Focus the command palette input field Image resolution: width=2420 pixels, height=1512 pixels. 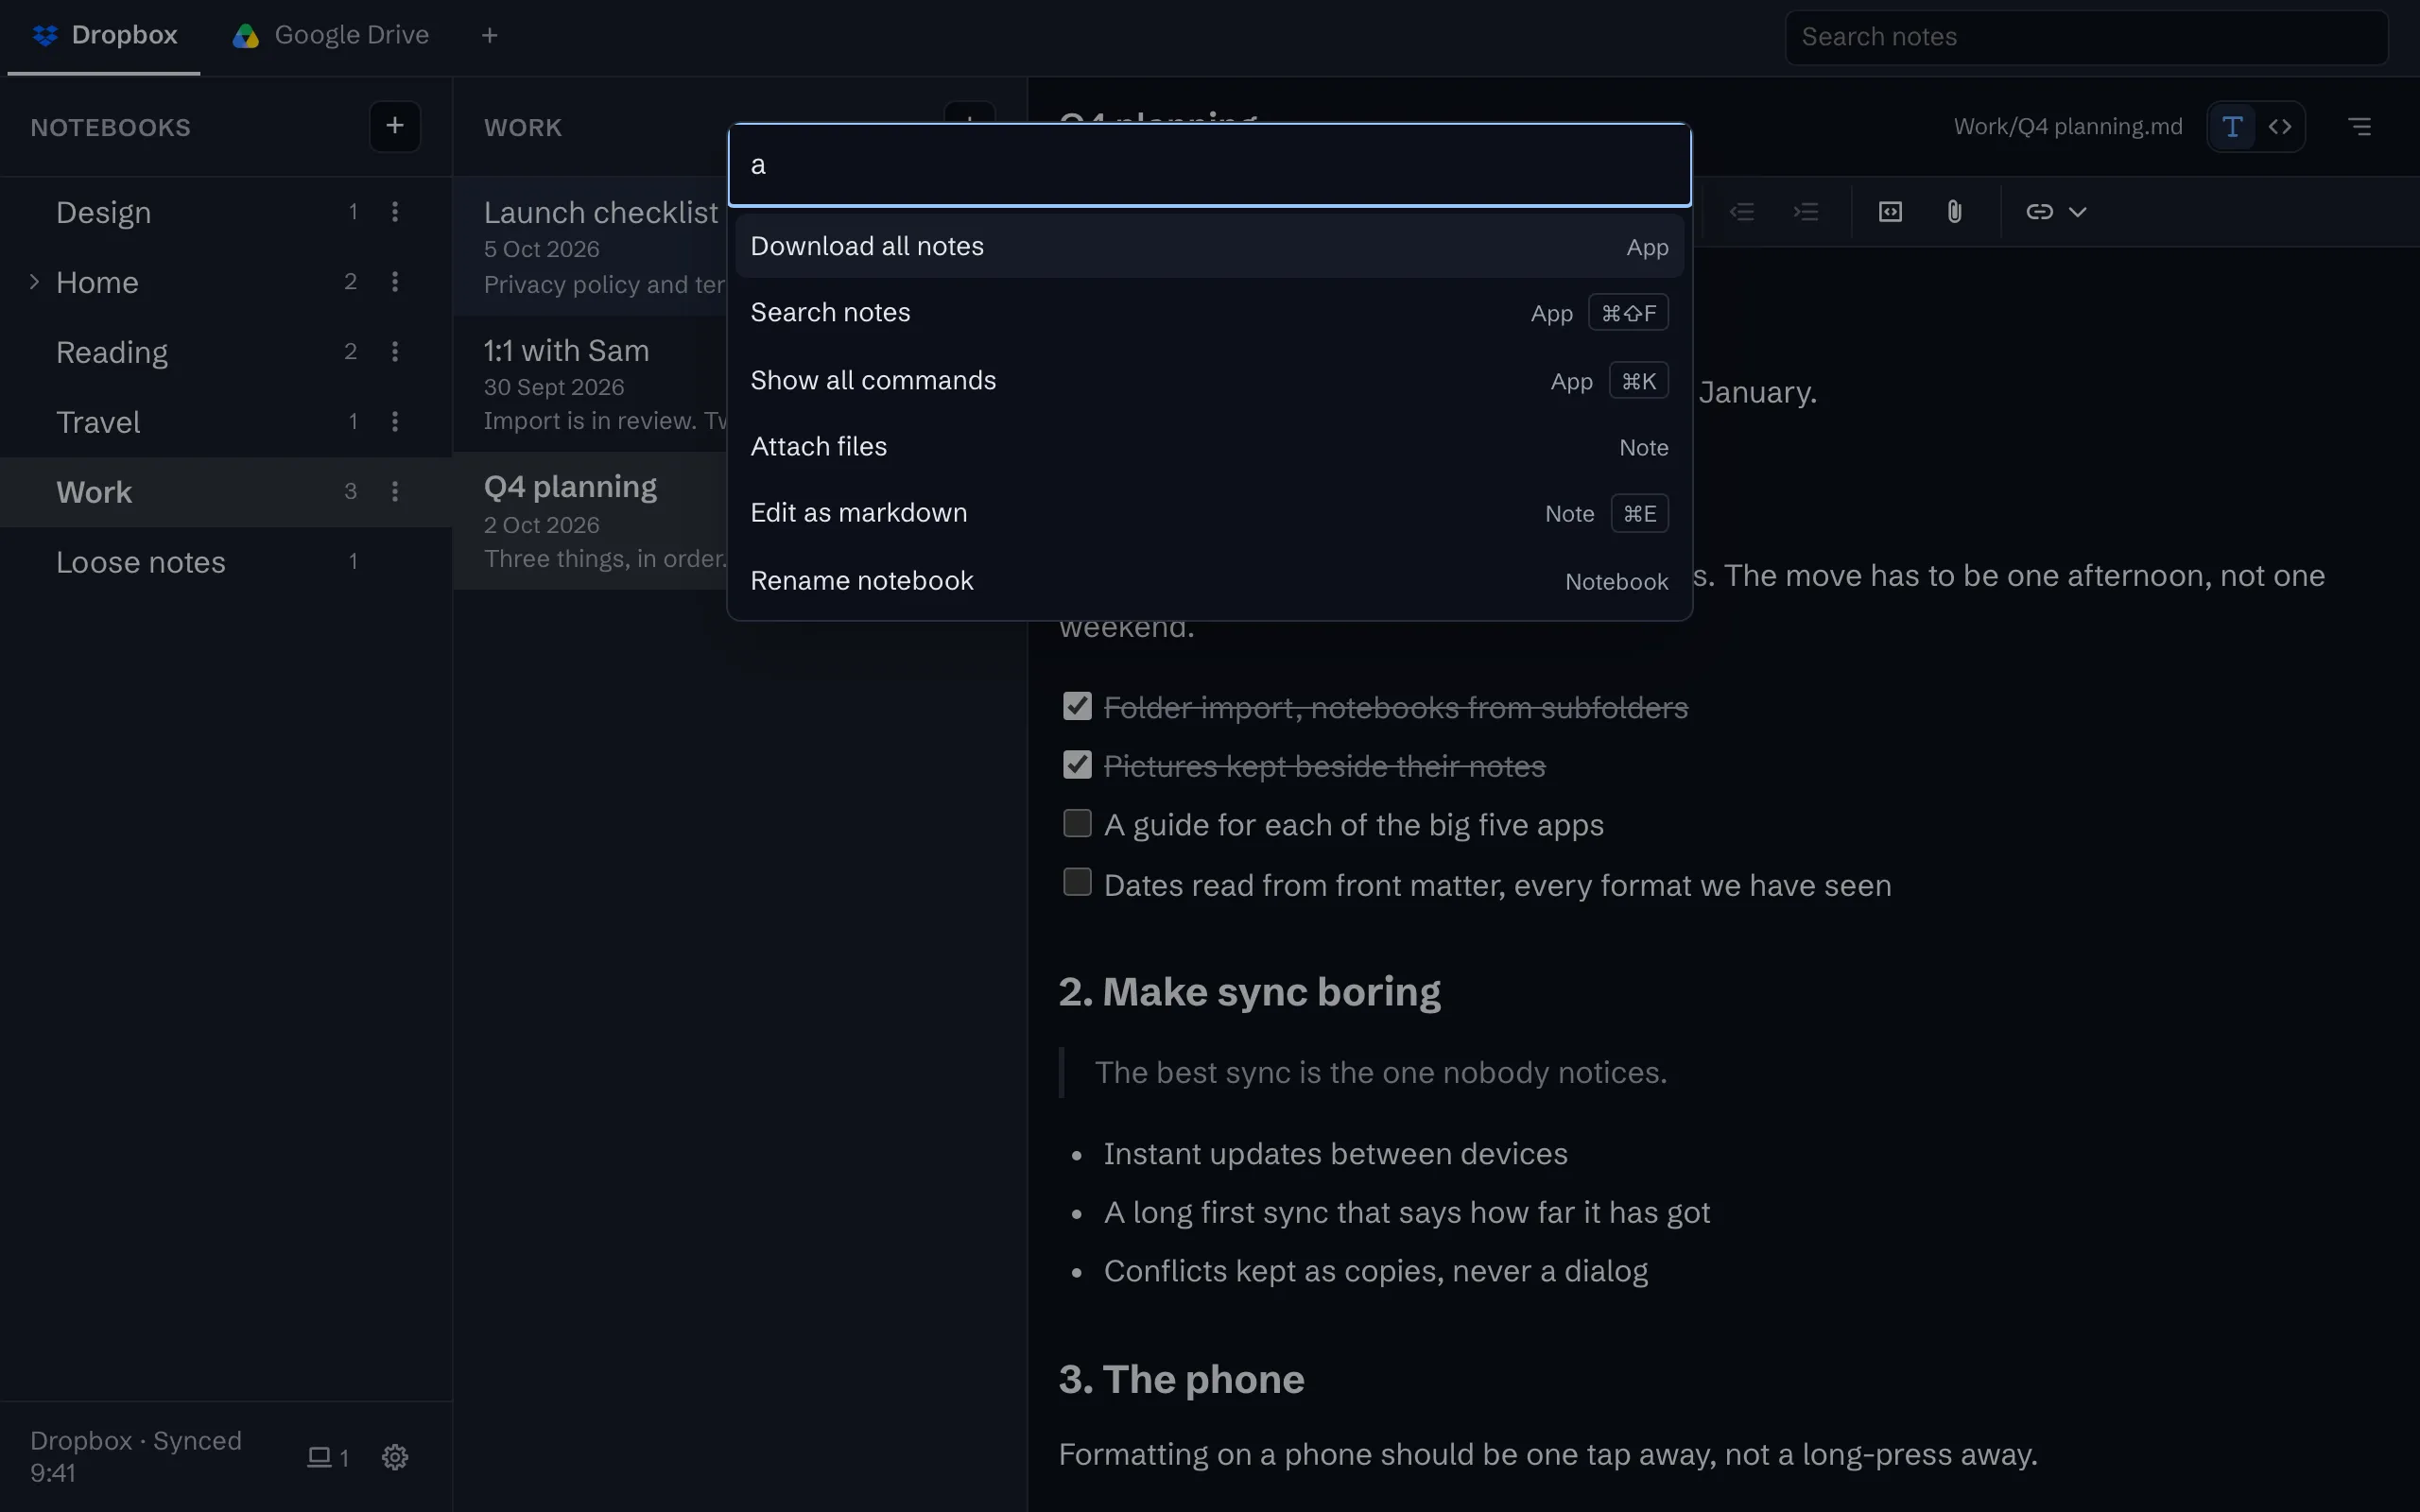1209,165
